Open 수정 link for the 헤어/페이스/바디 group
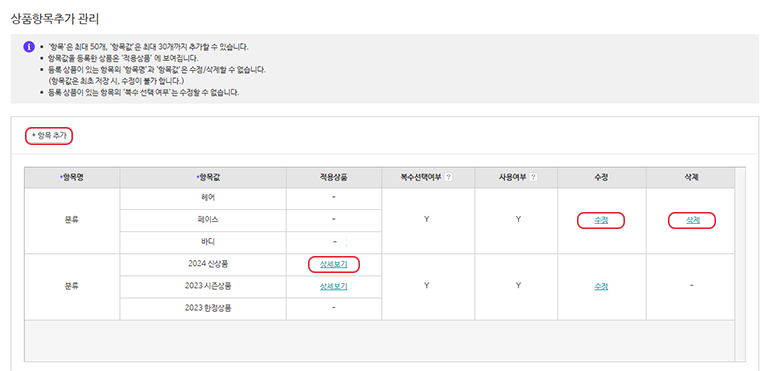 click(x=601, y=221)
